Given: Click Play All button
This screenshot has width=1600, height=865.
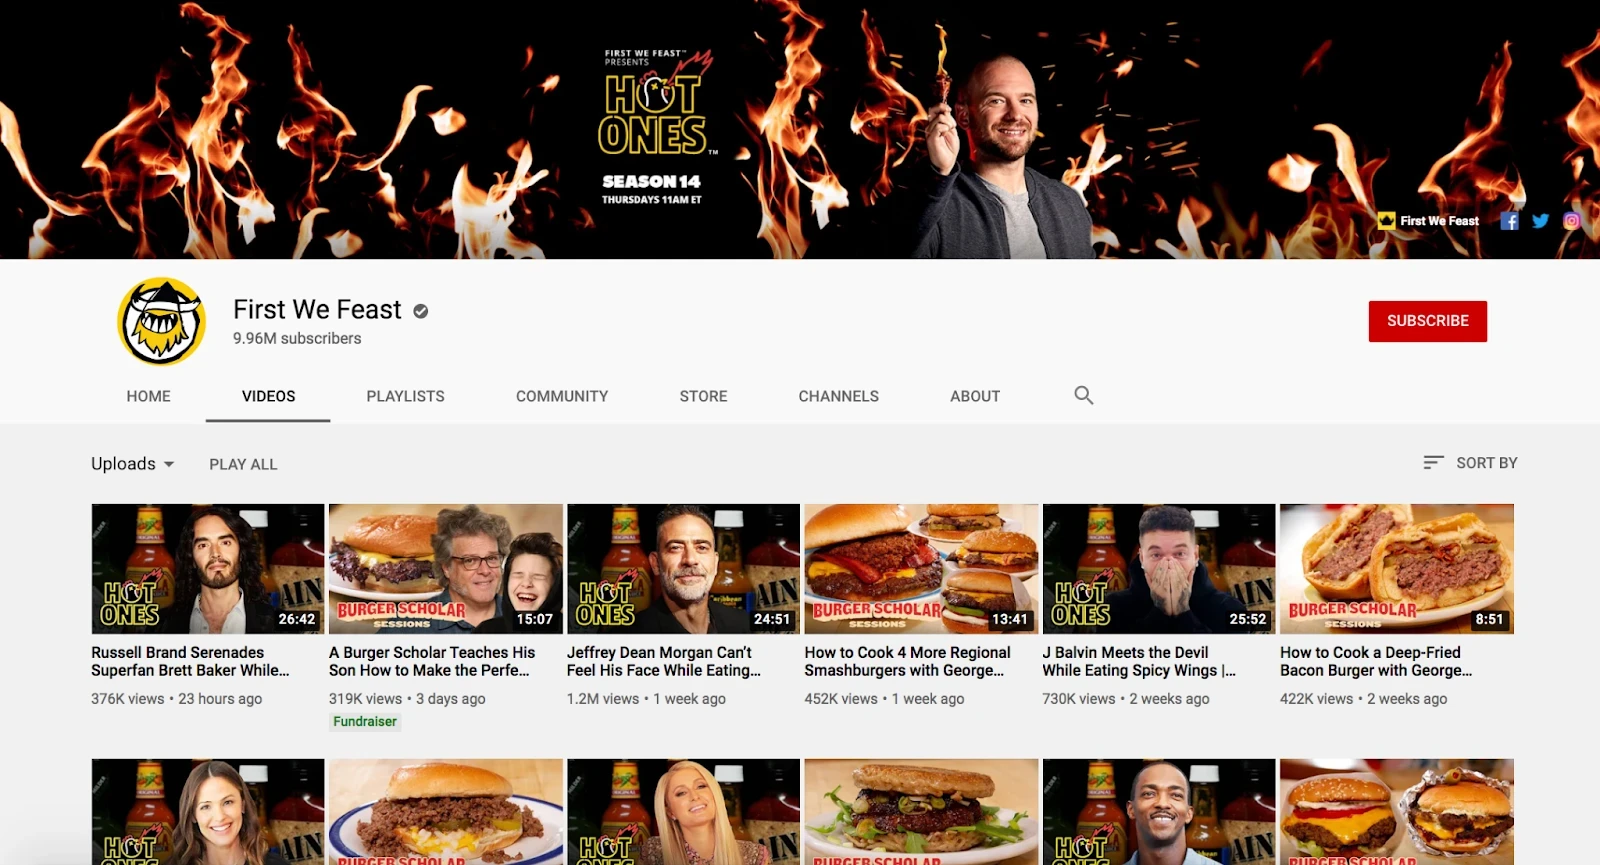Looking at the screenshot, I should [x=243, y=464].
